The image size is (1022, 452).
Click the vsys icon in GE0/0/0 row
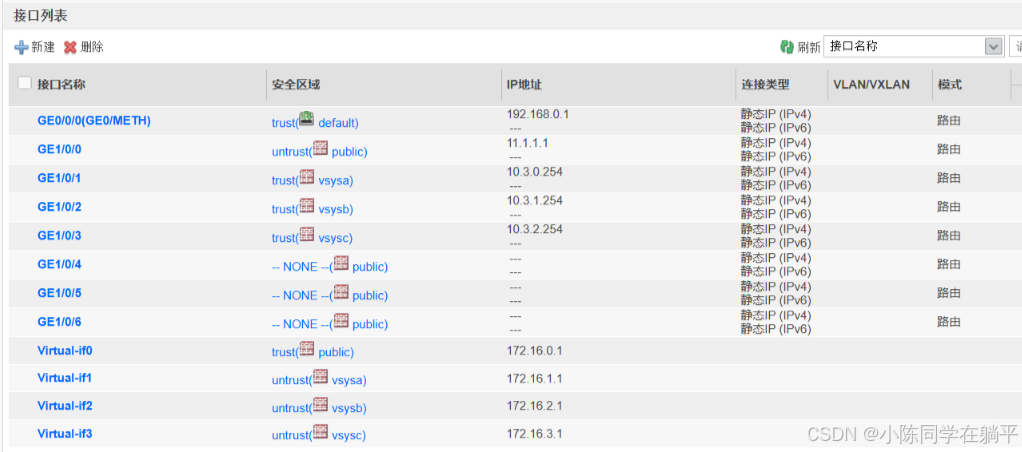(306, 119)
